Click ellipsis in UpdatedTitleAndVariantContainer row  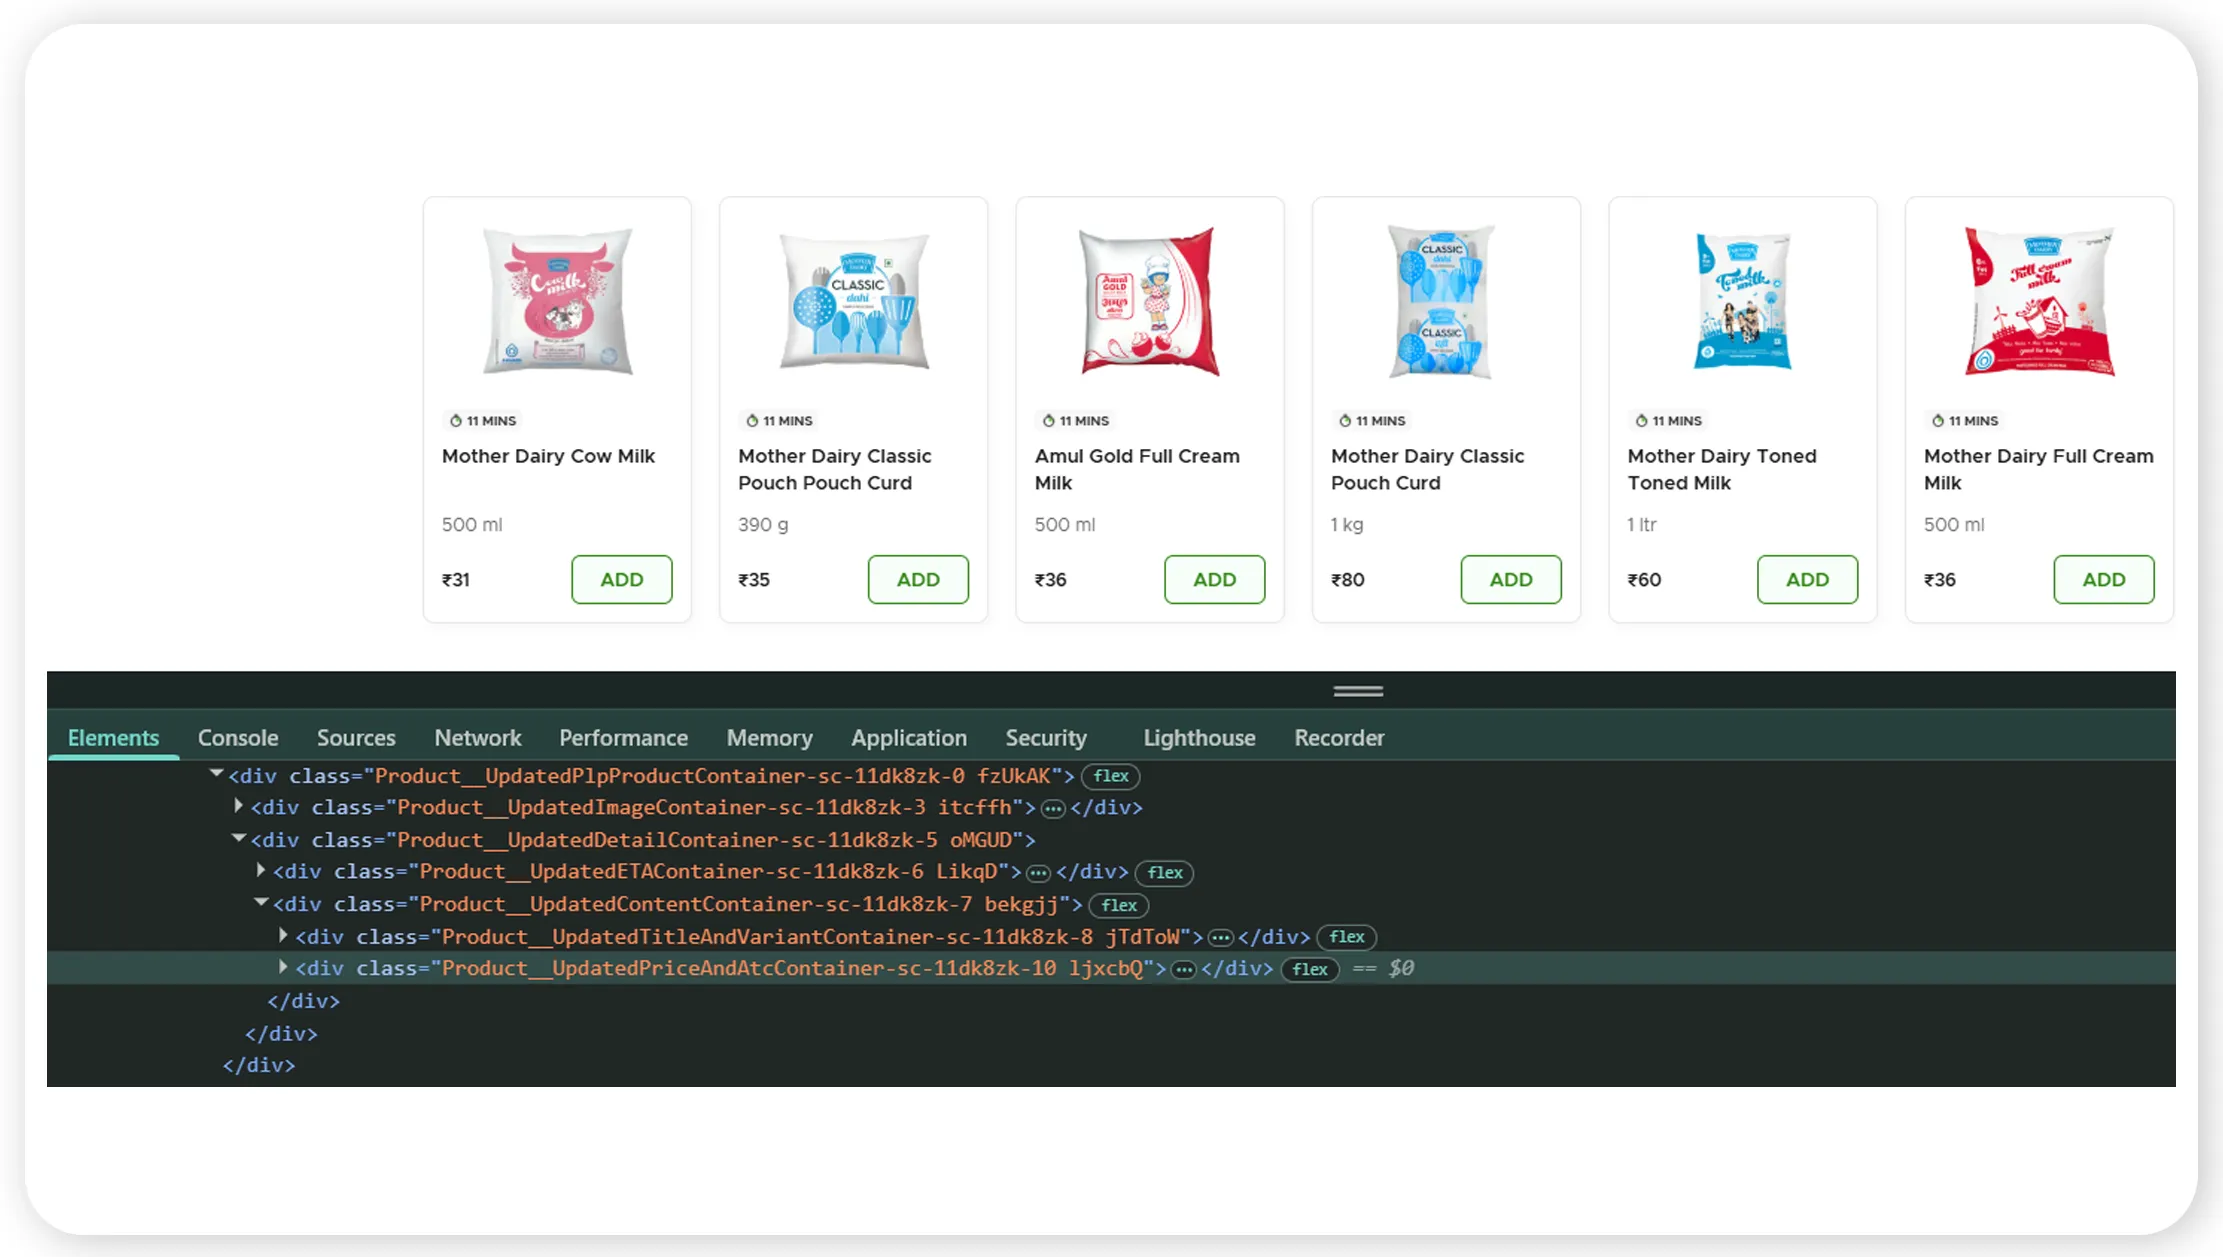(x=1221, y=937)
